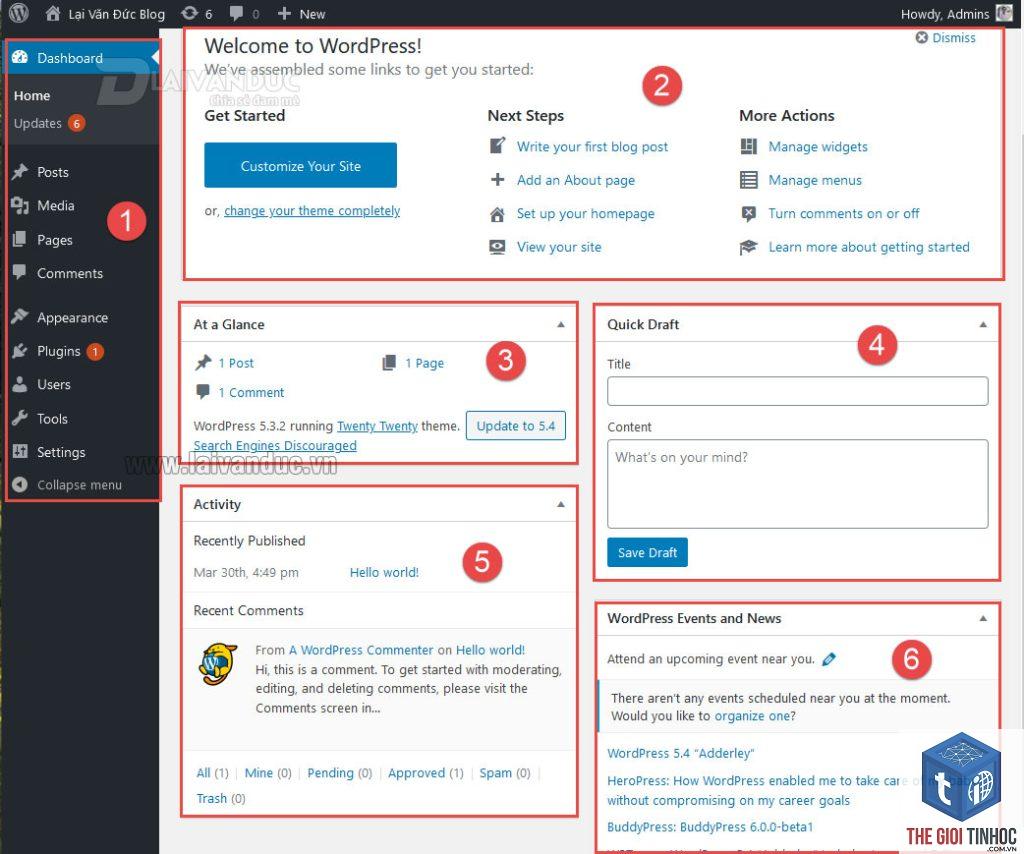Click the icon beside Turn comments on or off
The image size is (1024, 854).
(x=748, y=214)
